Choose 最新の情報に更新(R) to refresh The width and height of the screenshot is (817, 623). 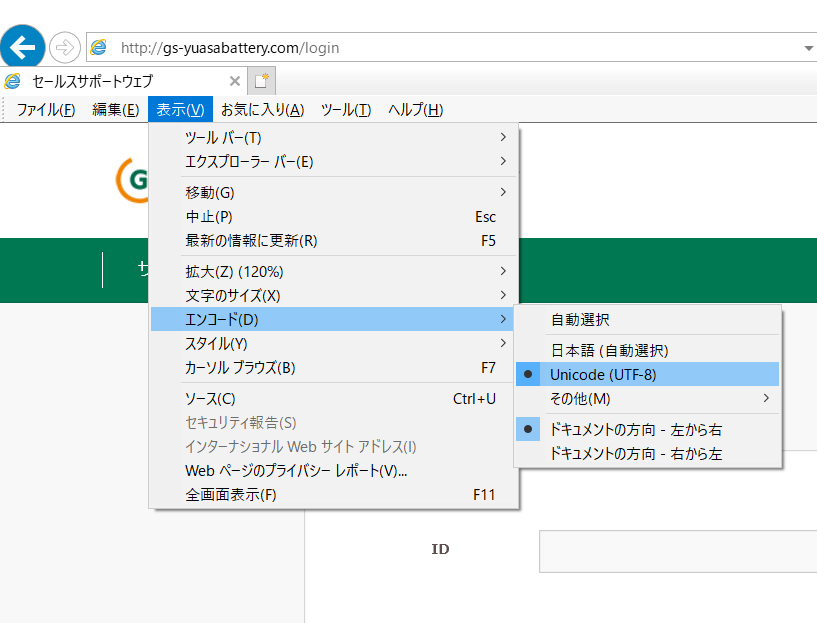[333, 241]
